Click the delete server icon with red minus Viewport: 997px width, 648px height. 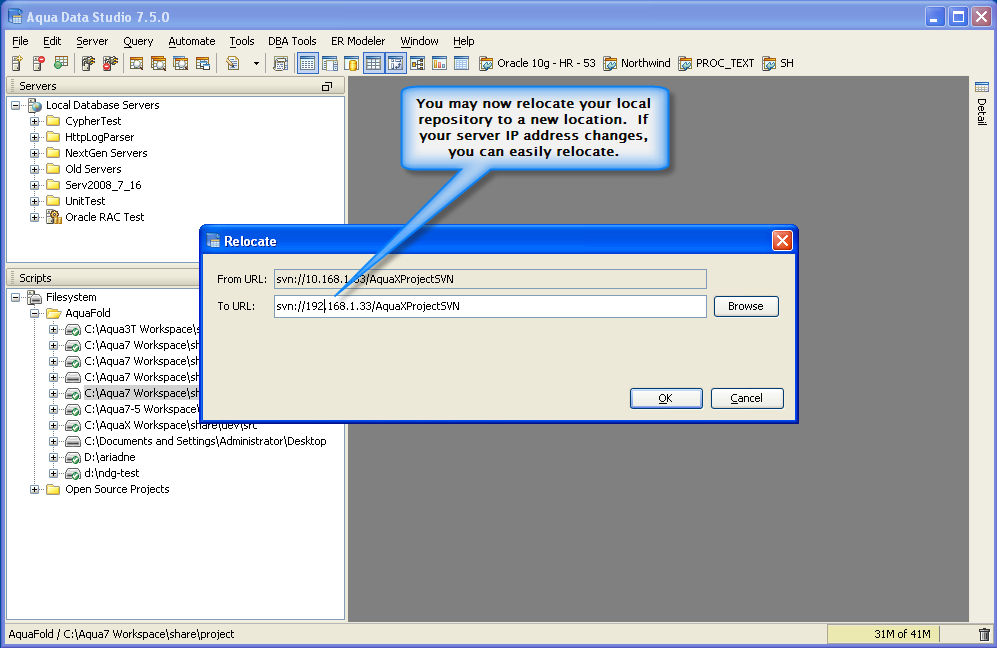(x=39, y=63)
